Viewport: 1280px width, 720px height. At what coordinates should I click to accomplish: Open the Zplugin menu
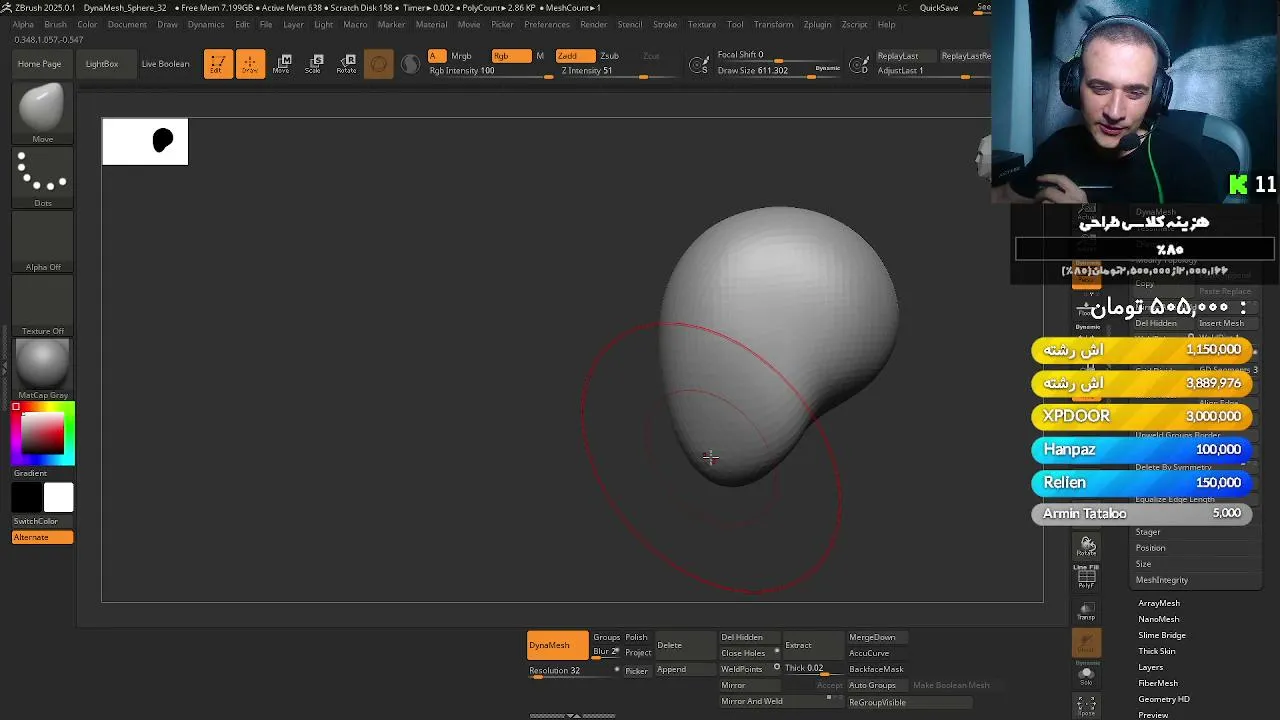tap(817, 24)
